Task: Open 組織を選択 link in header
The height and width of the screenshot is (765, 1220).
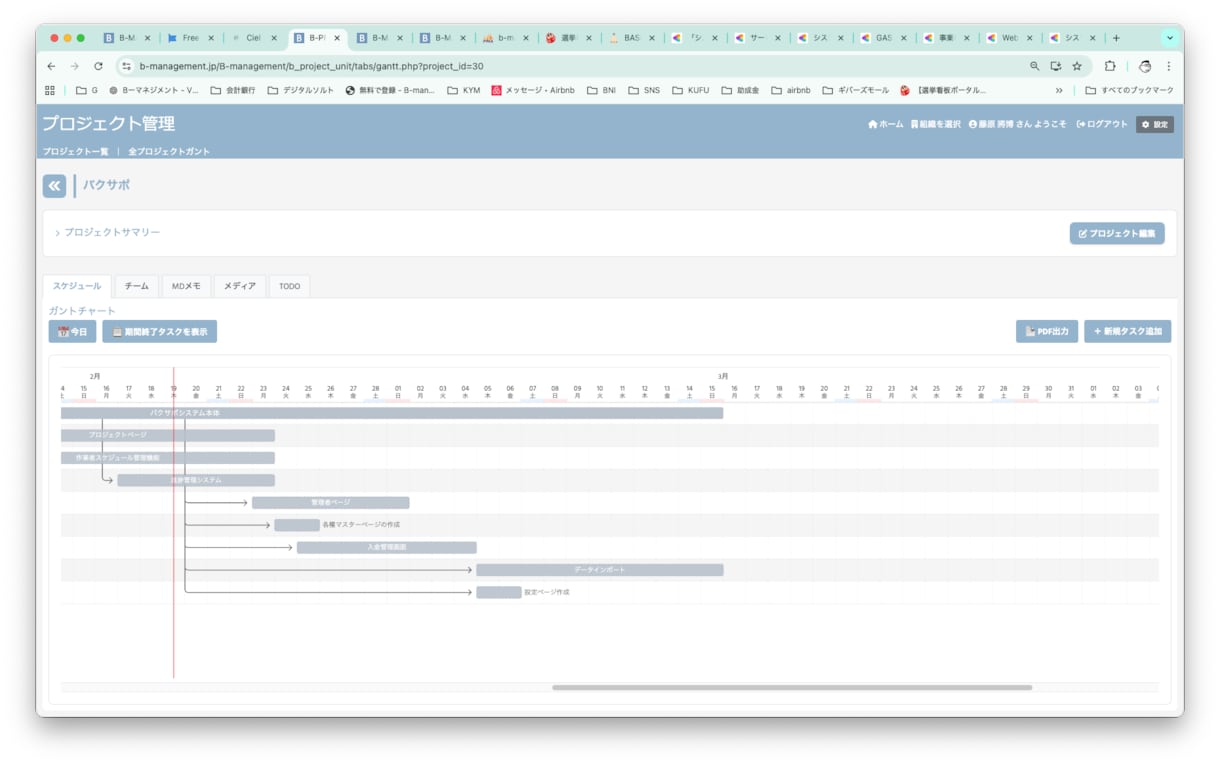Action: tap(935, 125)
